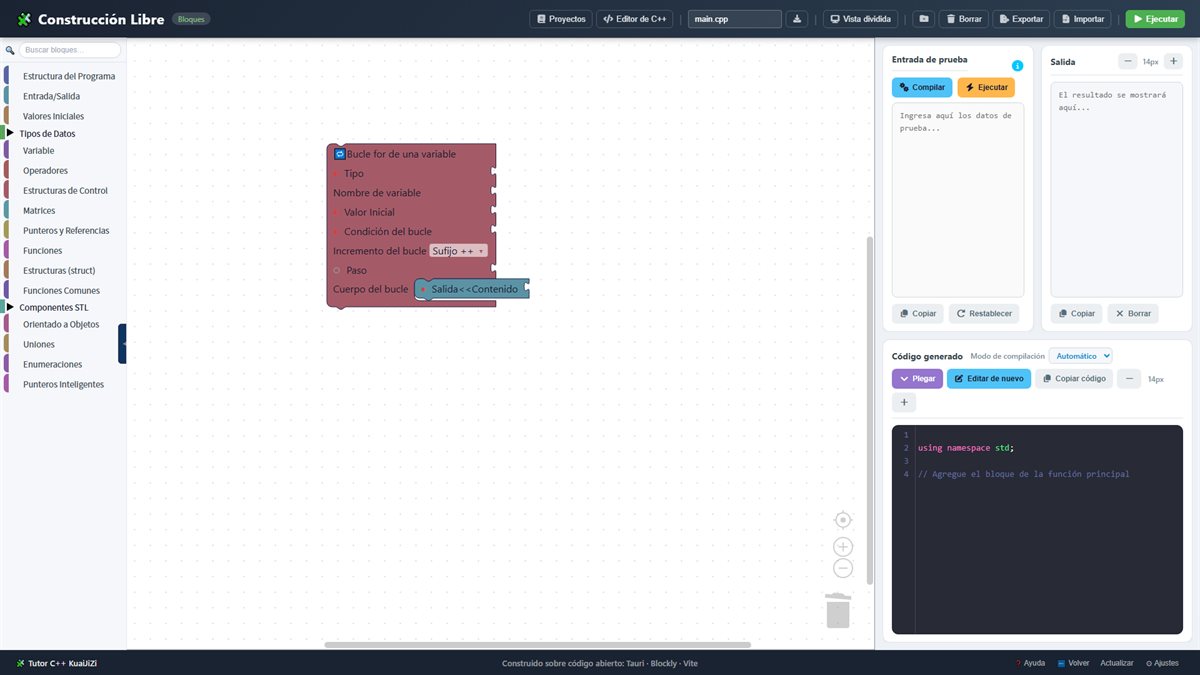Expand the Tipos de Datos category

pyautogui.click(x=46, y=133)
